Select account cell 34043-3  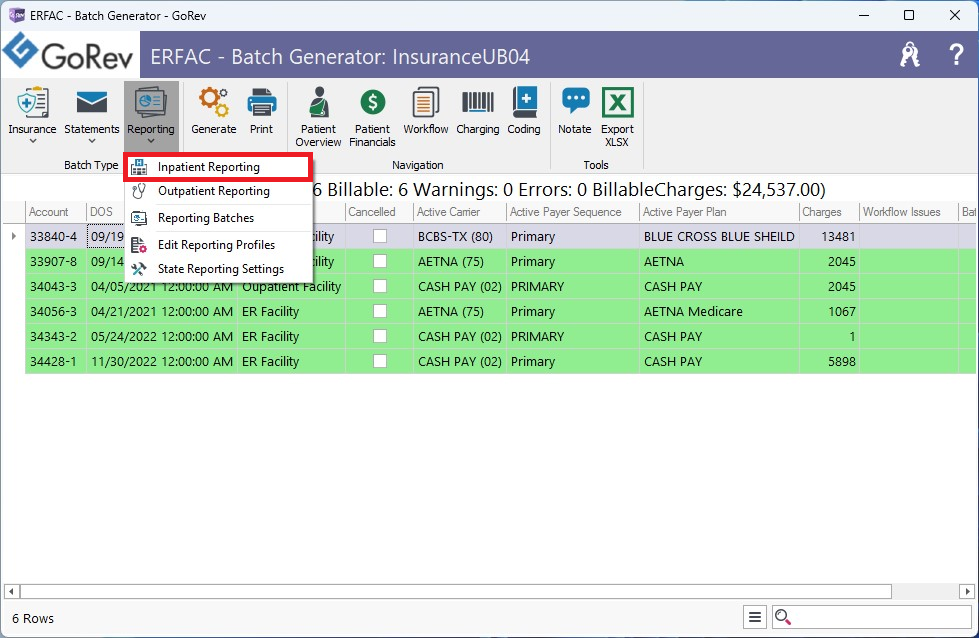point(56,287)
